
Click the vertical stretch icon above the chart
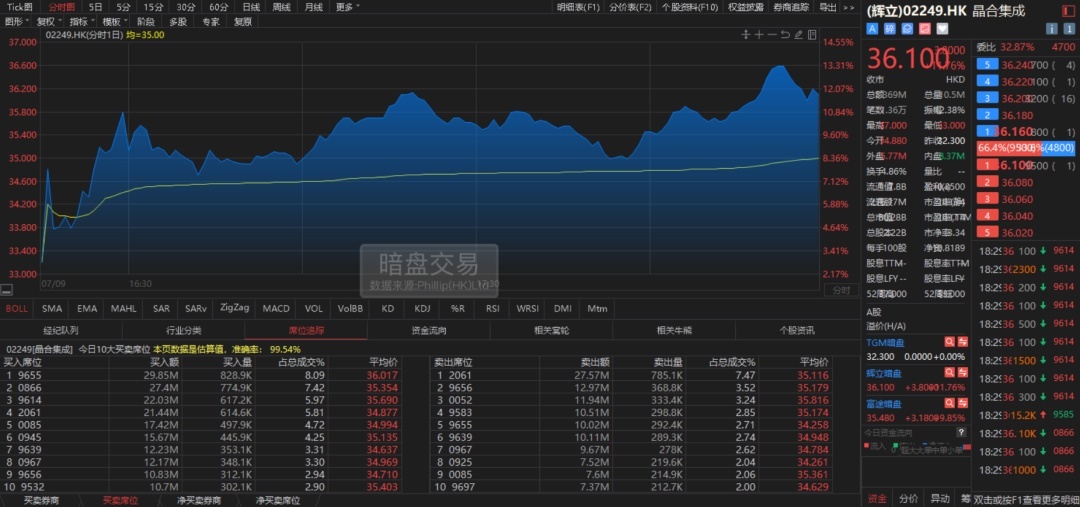(745, 34)
